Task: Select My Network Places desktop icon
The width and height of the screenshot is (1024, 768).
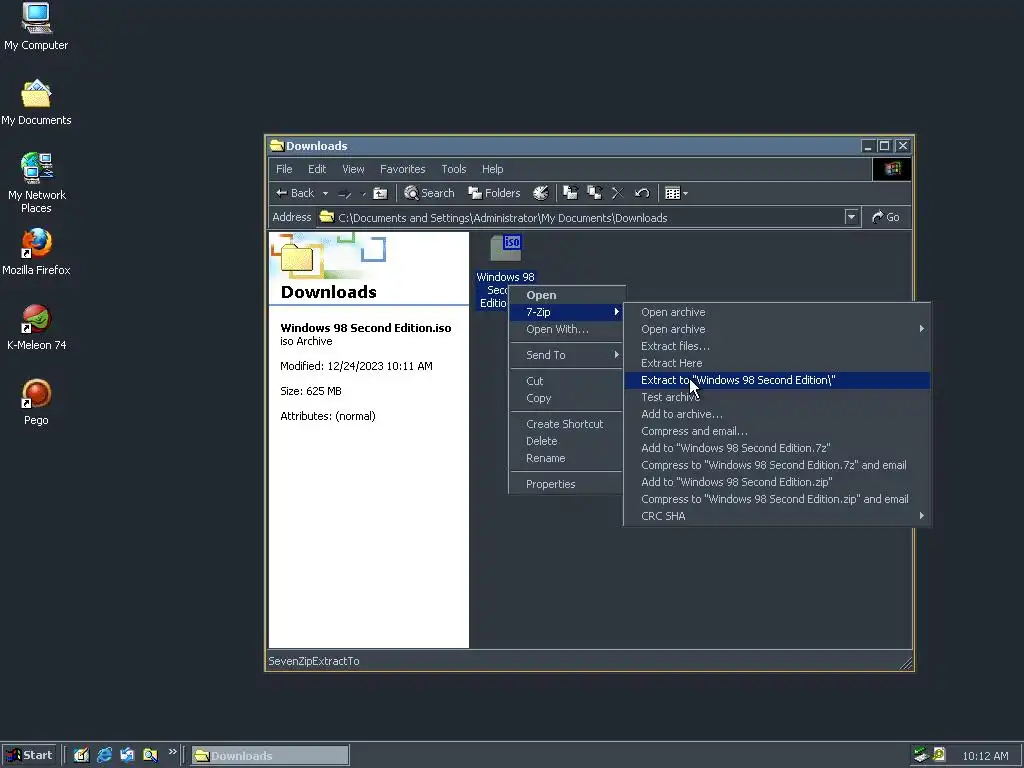Action: (x=36, y=182)
